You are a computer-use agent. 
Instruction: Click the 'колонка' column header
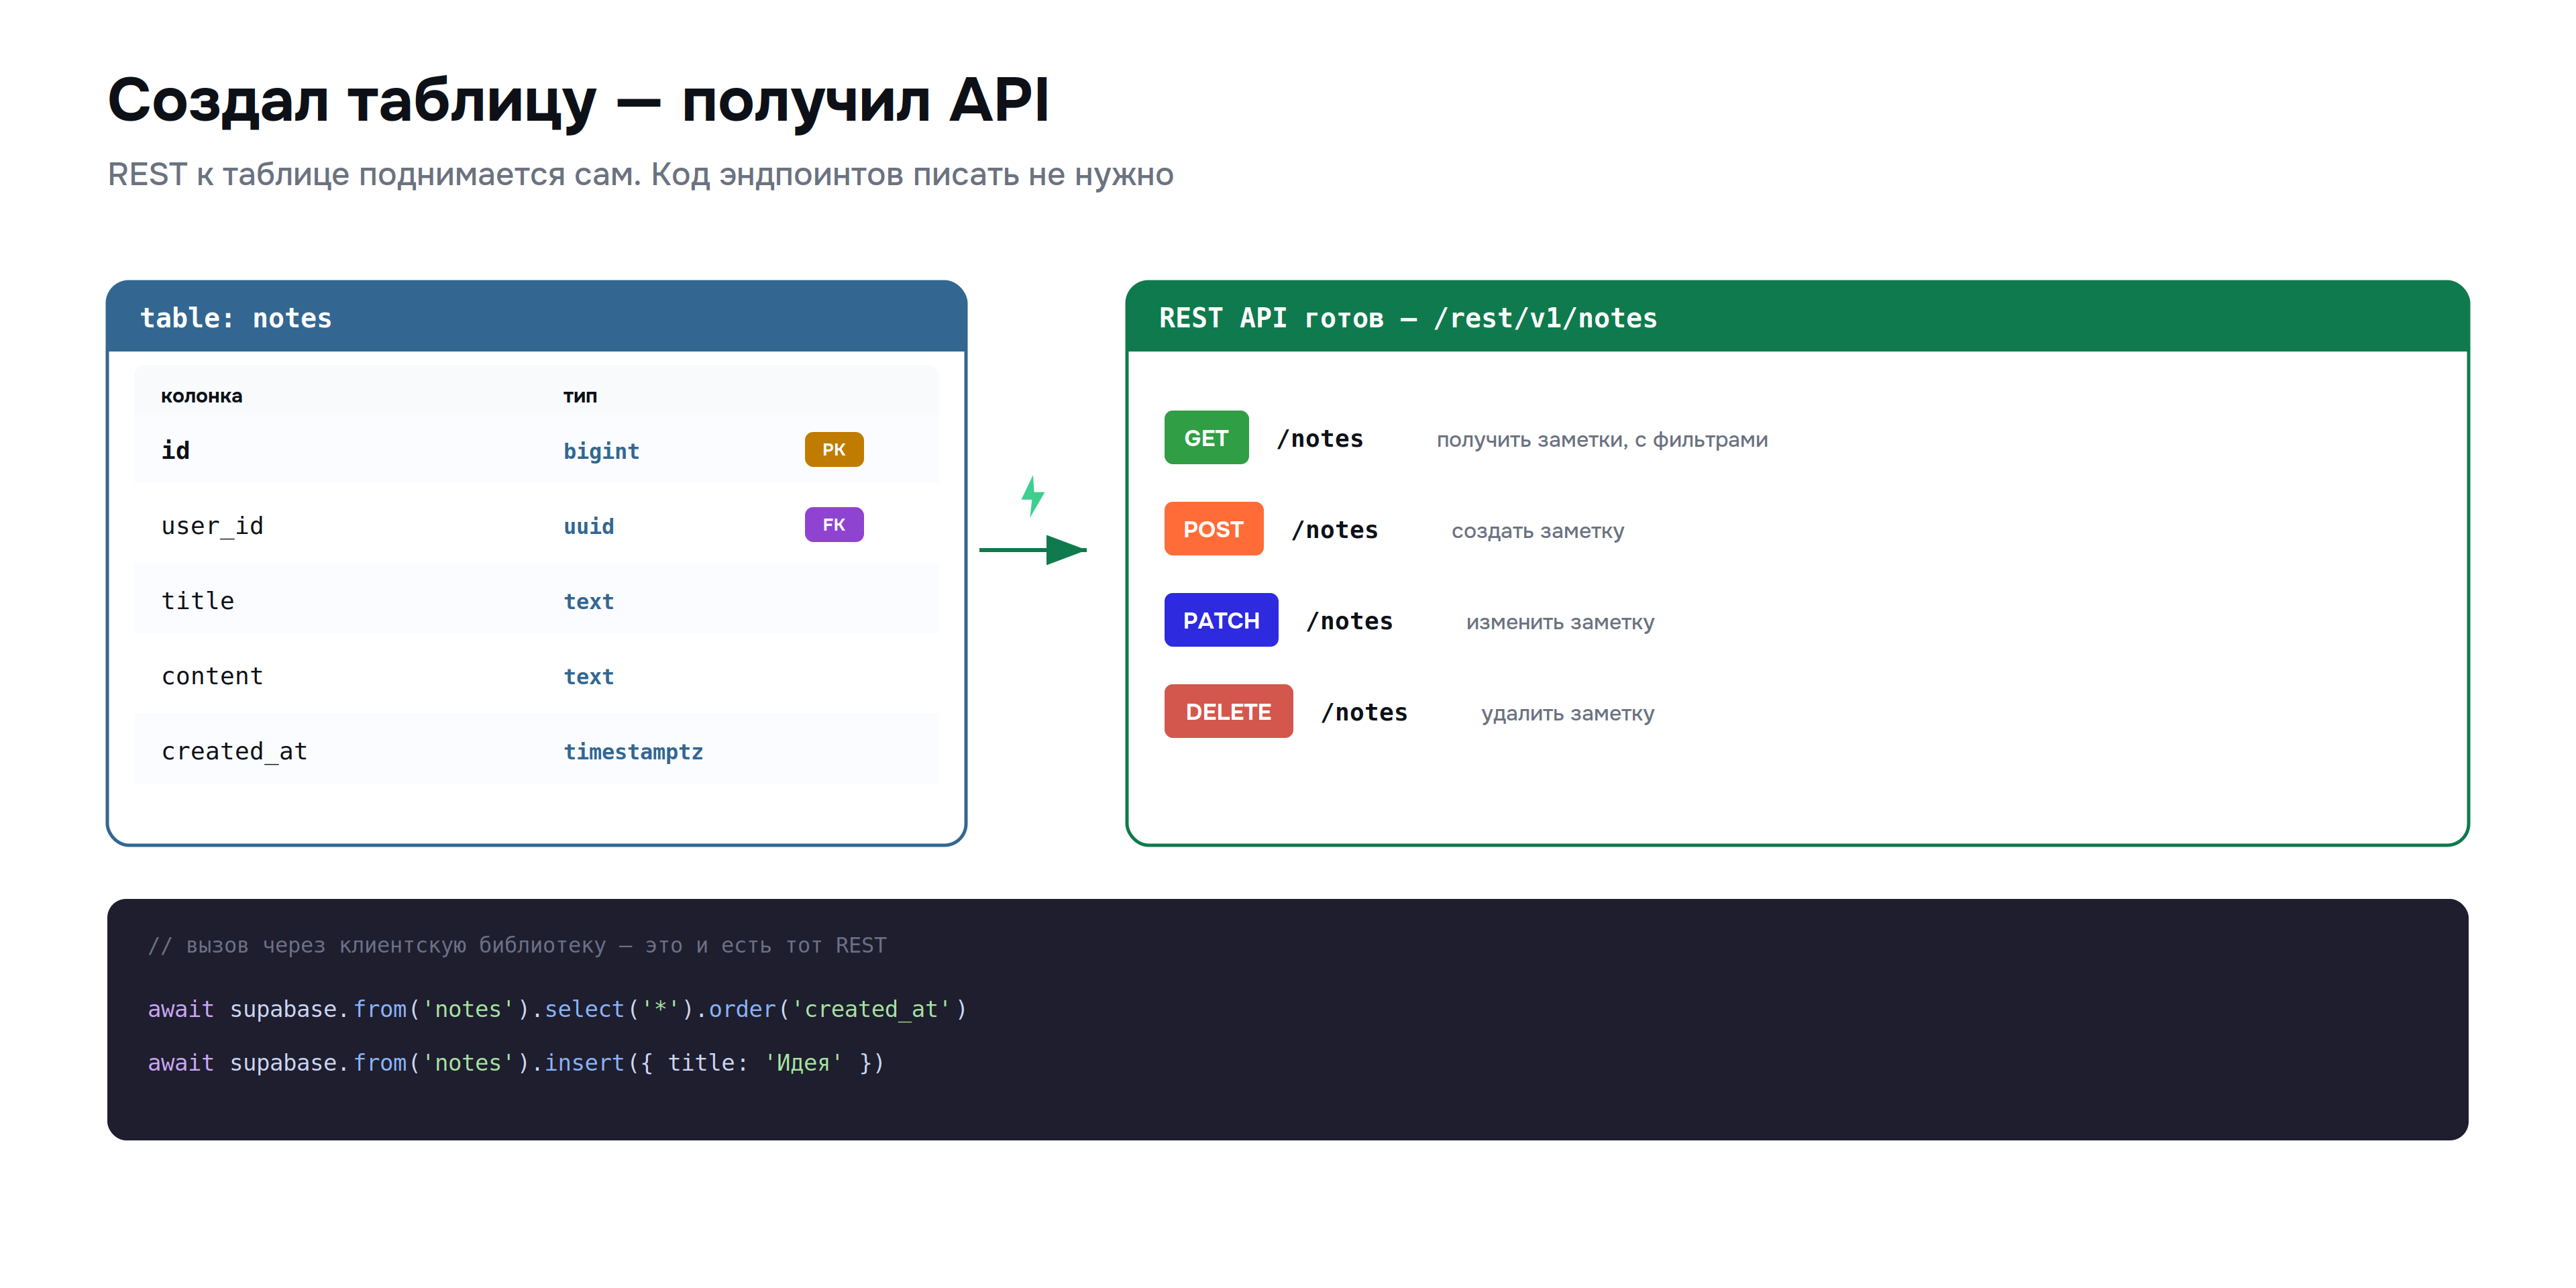point(201,396)
